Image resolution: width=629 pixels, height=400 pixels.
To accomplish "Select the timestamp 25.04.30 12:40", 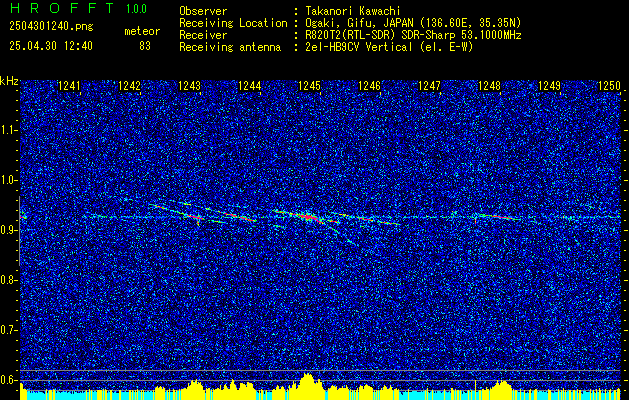I will click(51, 46).
